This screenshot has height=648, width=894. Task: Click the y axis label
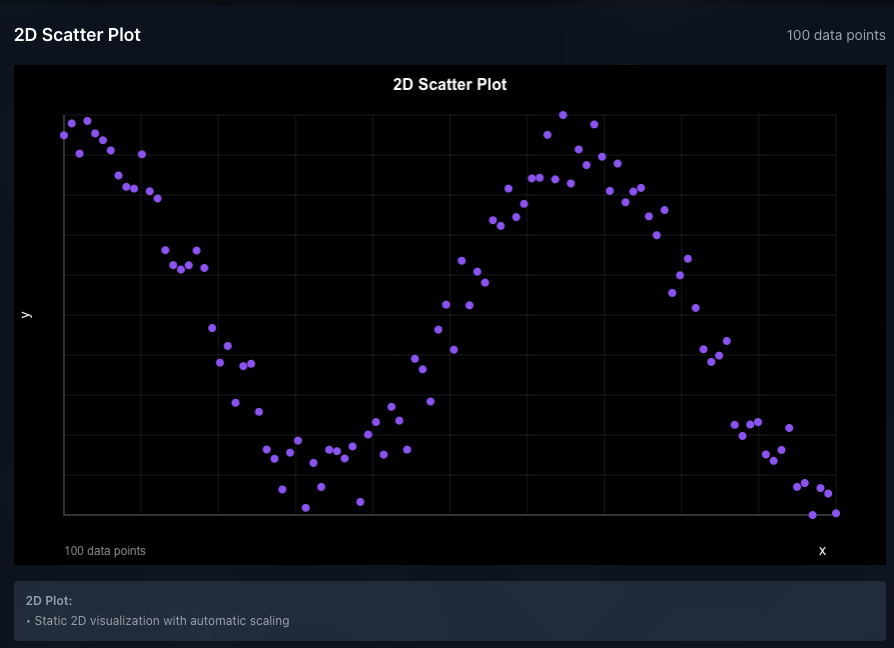point(27,313)
